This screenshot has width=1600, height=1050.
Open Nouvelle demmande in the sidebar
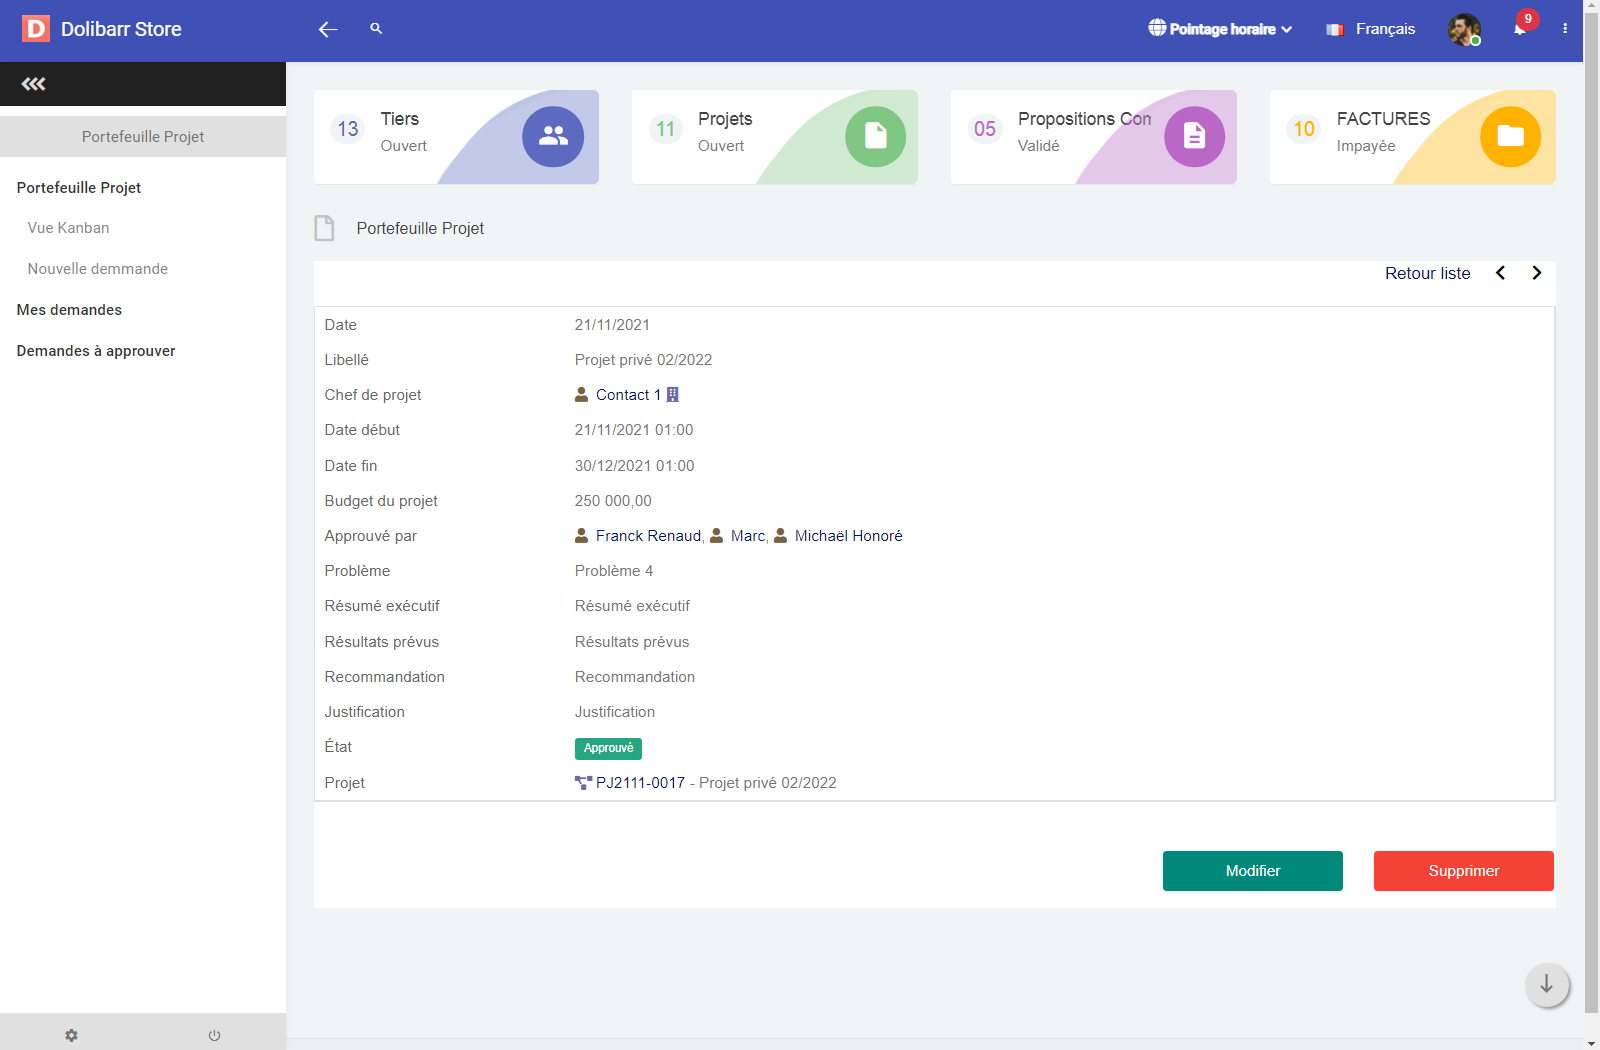[98, 269]
